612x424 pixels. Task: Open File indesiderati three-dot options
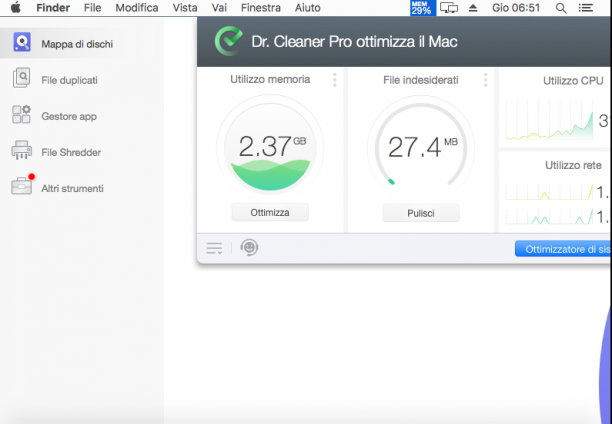coord(486,80)
